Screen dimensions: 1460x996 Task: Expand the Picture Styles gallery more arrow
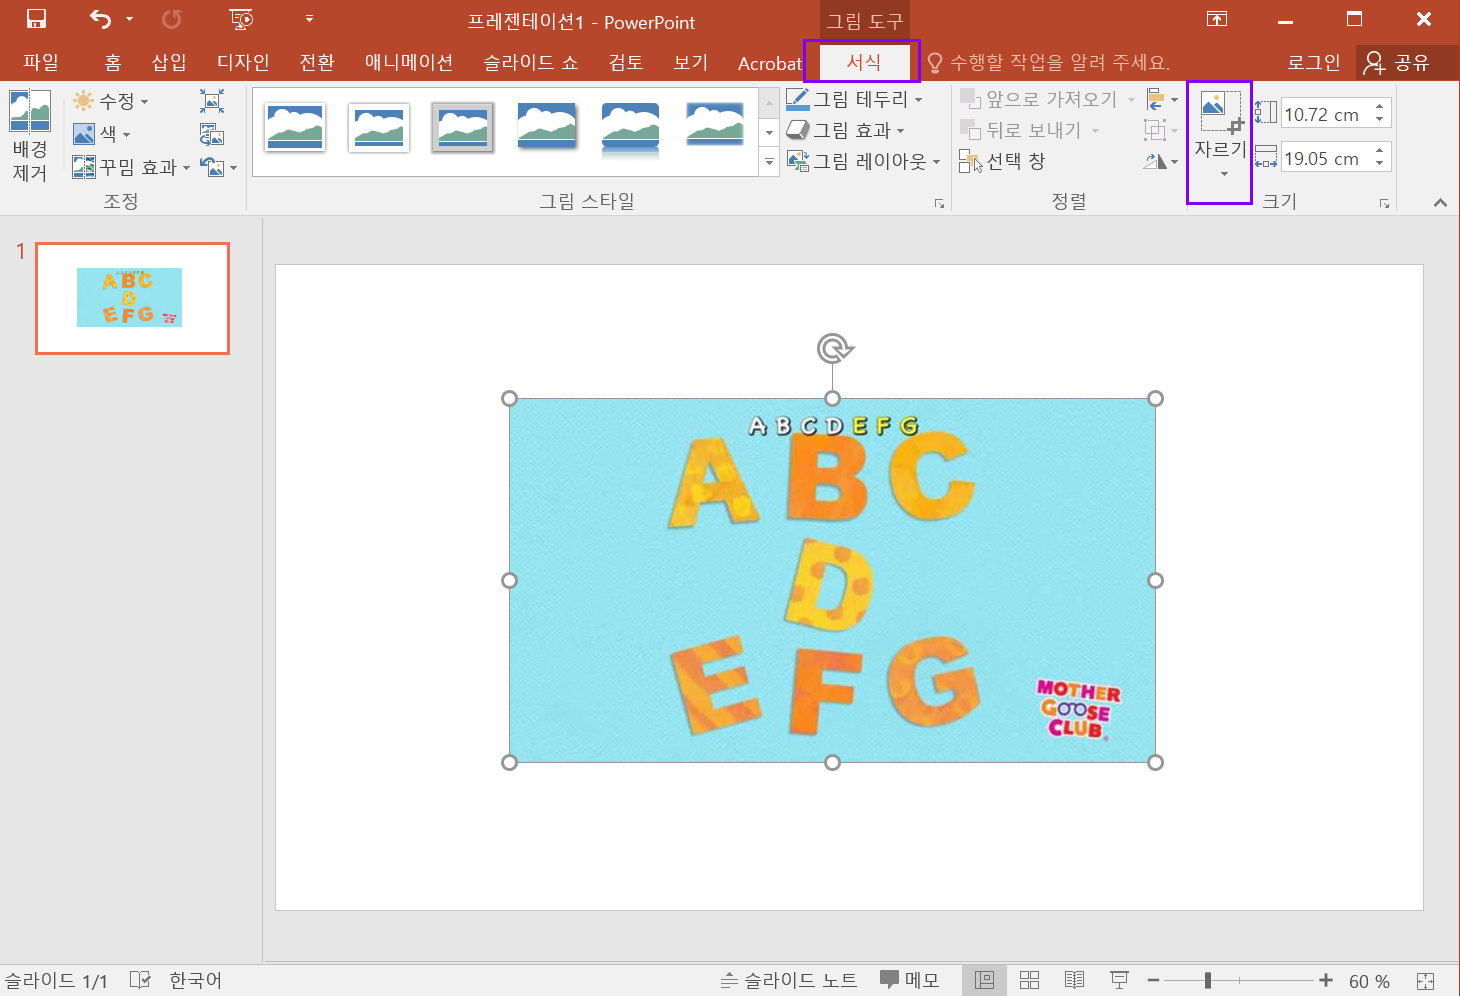[769, 161]
